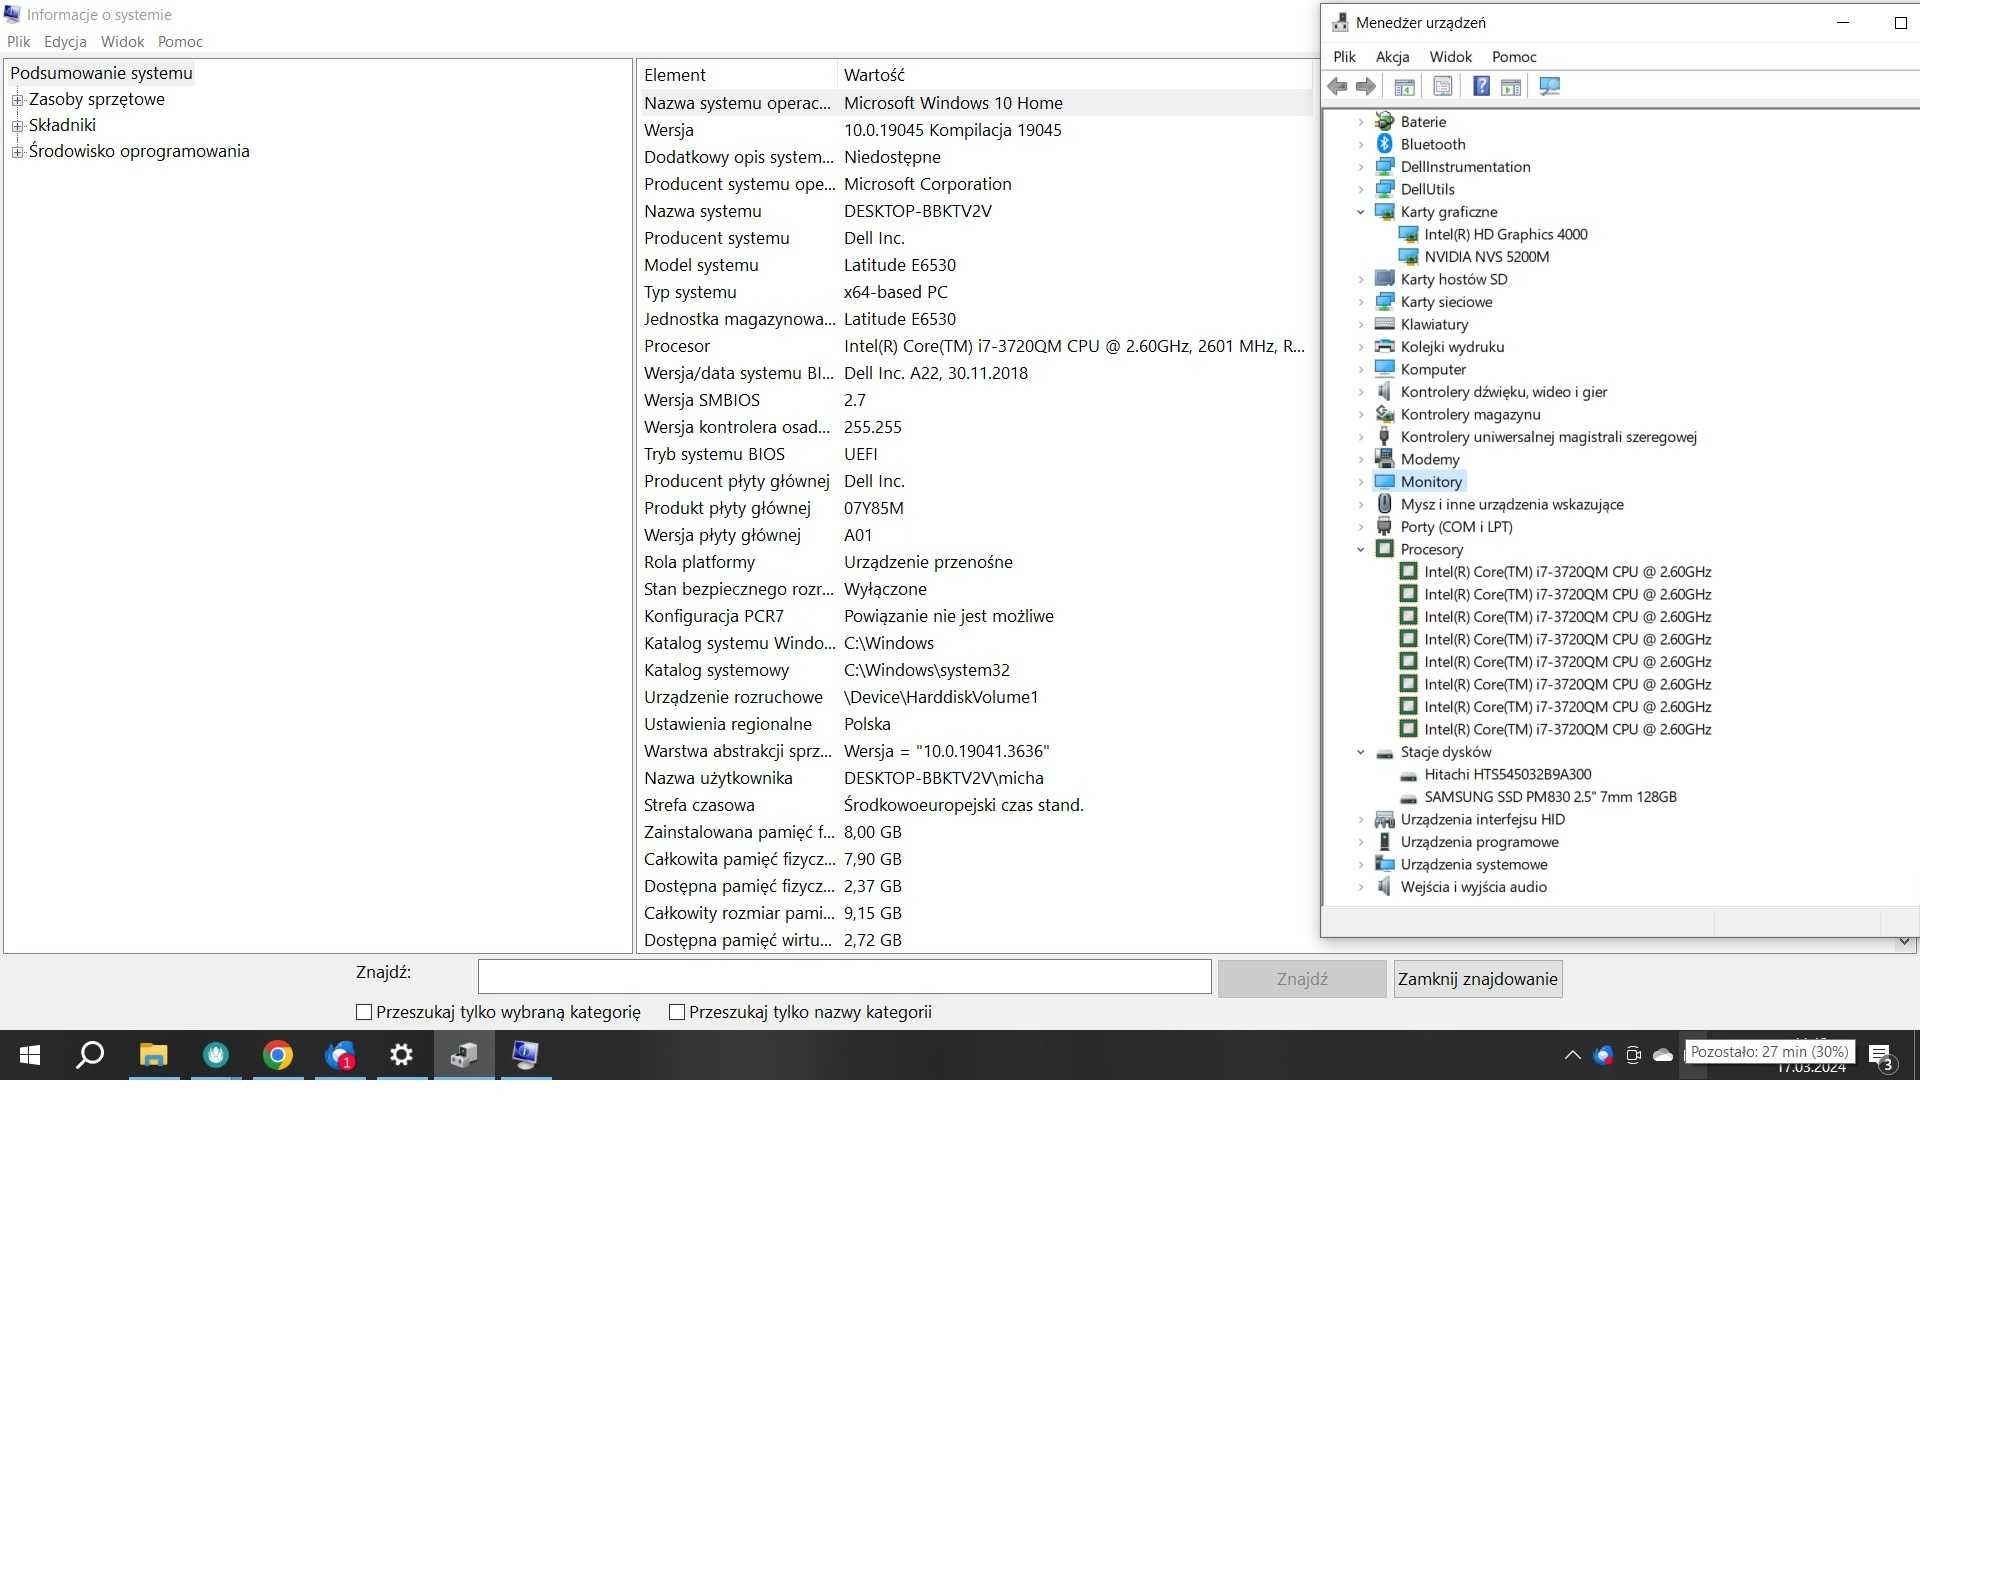
Task: Click the Baterie category icon
Action: coord(1384,121)
